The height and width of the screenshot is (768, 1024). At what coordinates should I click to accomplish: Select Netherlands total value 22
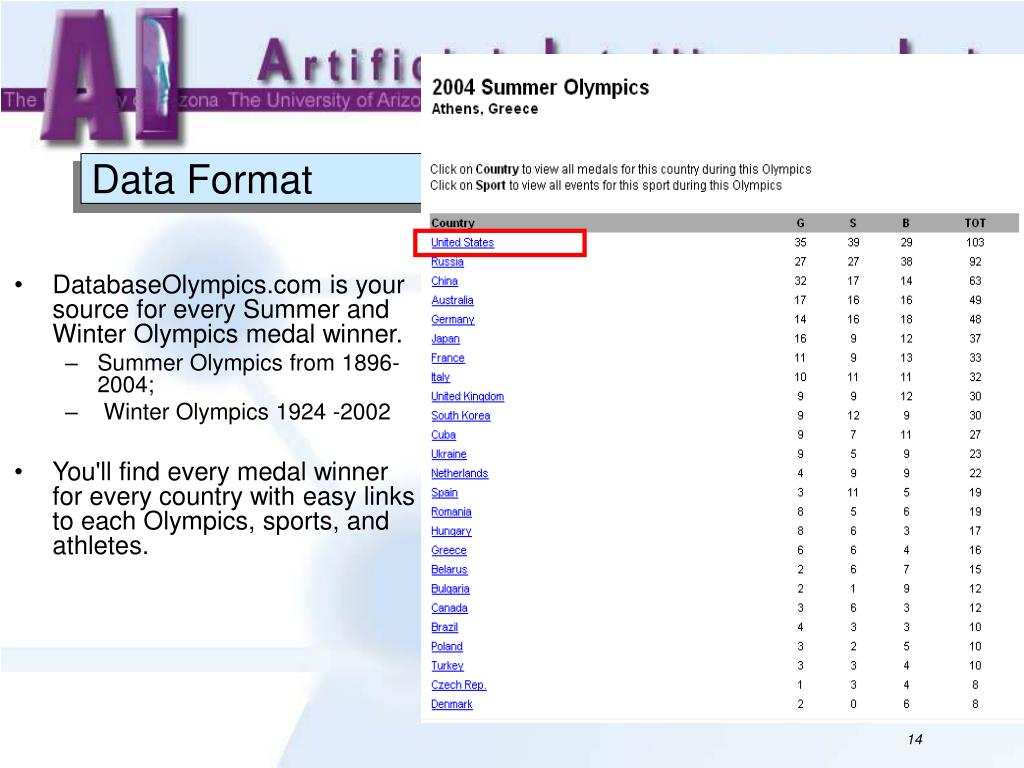(x=975, y=473)
